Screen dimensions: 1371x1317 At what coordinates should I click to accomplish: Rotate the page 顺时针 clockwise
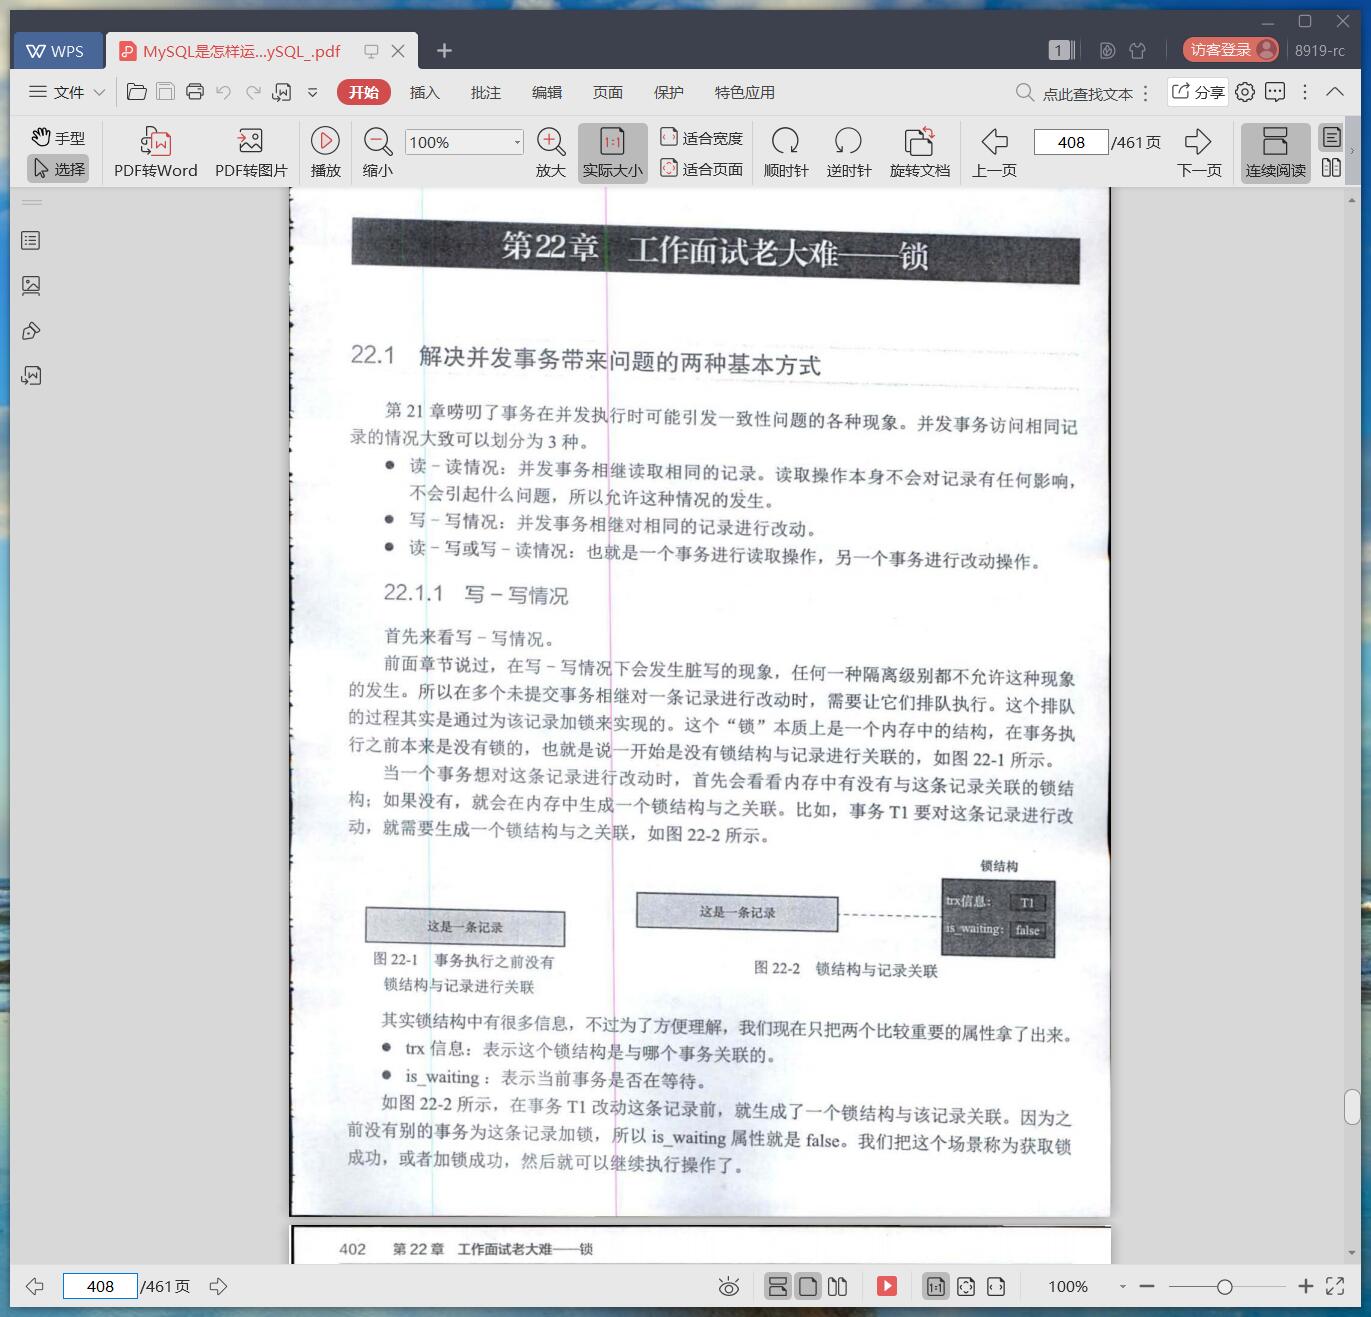[x=786, y=152]
